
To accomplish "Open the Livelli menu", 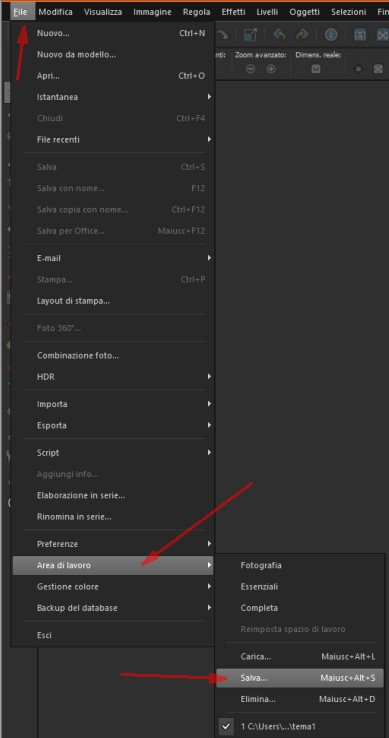I will (x=267, y=12).
